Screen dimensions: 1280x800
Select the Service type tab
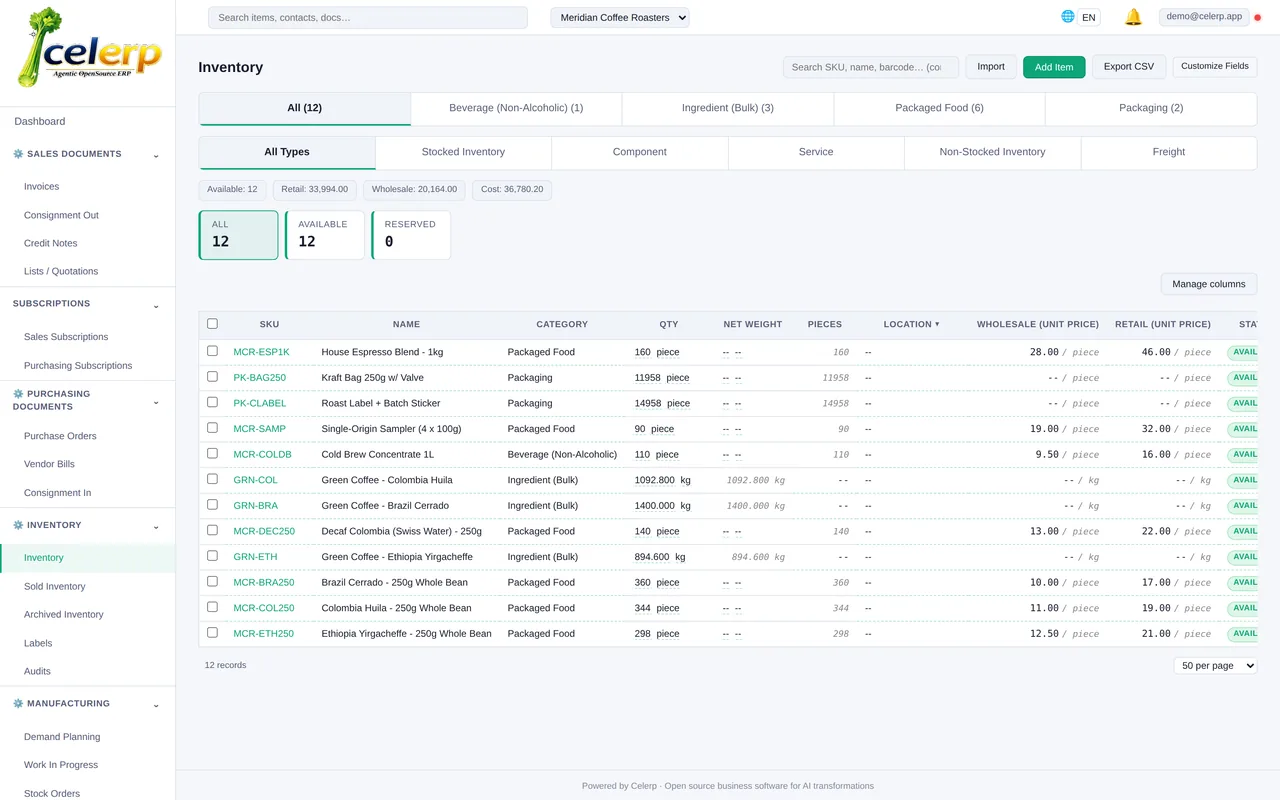(816, 152)
